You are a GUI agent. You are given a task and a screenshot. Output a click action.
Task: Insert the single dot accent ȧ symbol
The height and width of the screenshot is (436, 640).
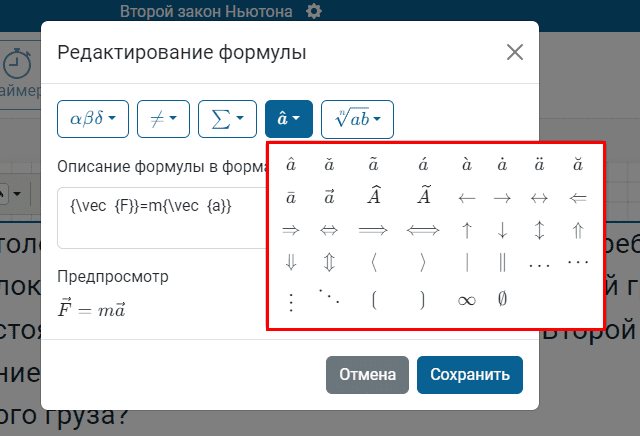click(x=502, y=165)
